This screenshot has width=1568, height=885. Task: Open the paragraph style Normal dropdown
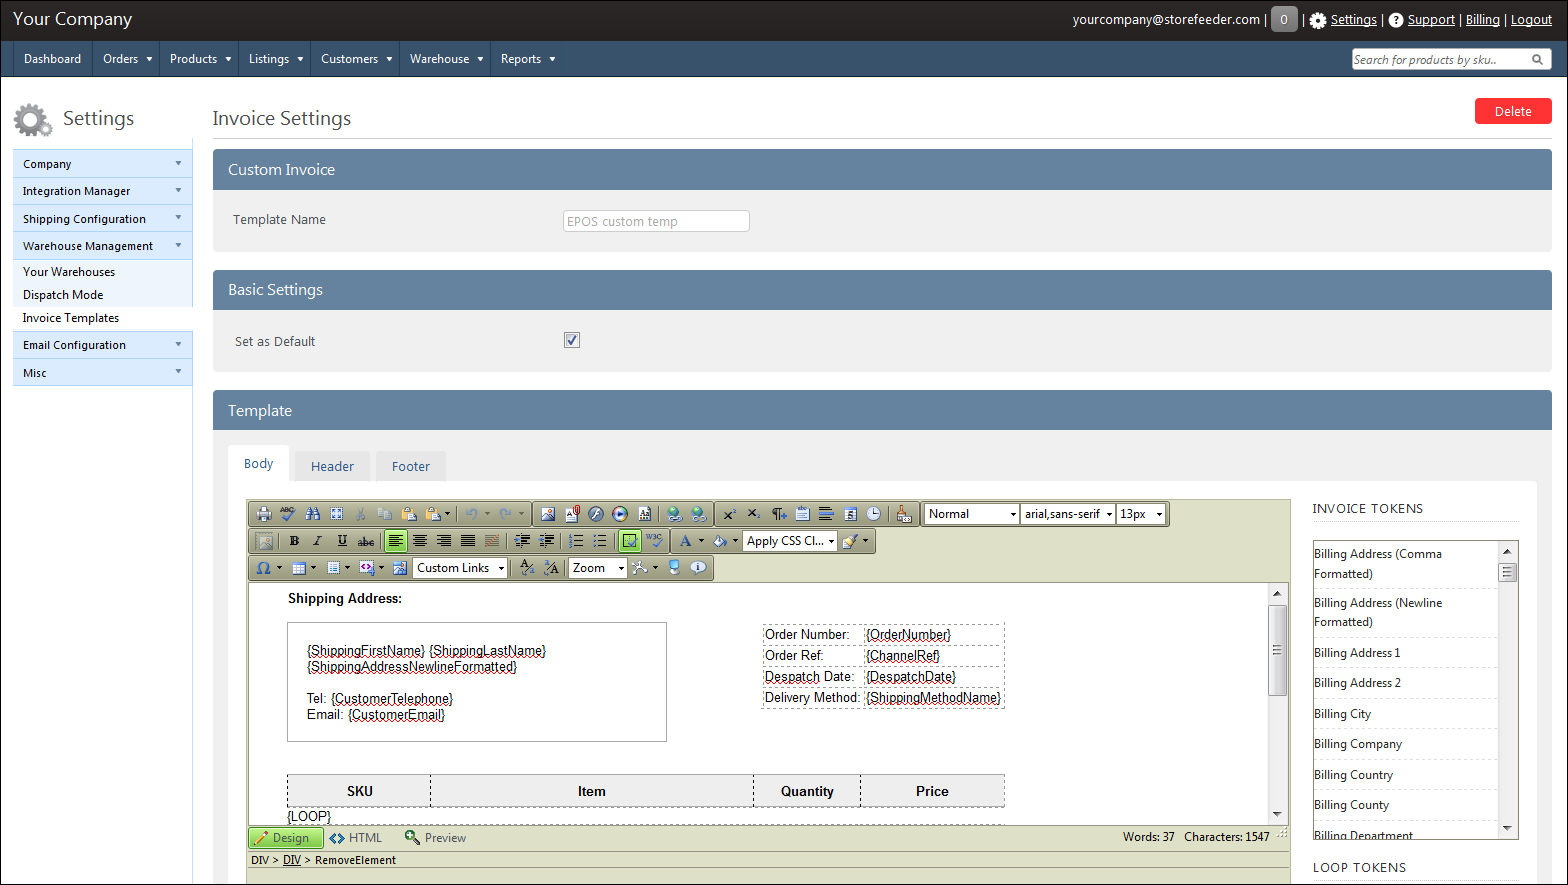tap(971, 514)
